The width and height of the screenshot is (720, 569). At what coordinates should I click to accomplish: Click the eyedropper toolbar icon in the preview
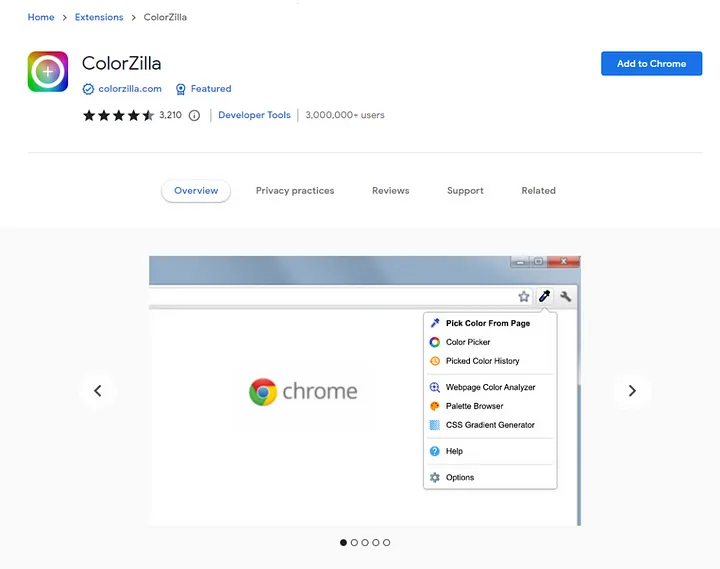coord(545,297)
